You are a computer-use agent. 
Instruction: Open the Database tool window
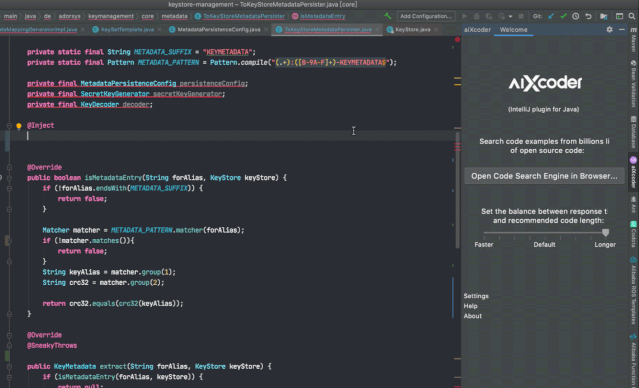tap(633, 132)
